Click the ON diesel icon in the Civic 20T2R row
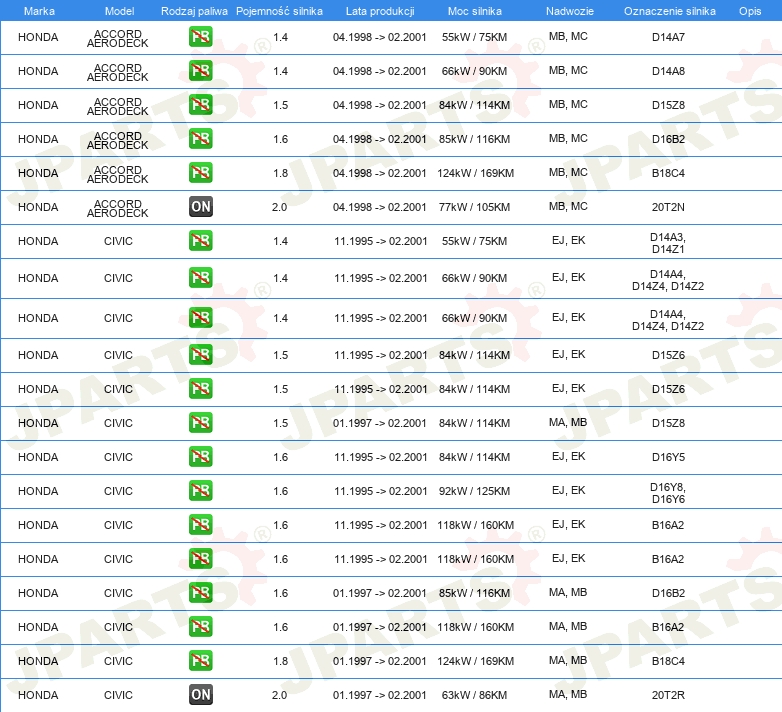 [x=200, y=694]
